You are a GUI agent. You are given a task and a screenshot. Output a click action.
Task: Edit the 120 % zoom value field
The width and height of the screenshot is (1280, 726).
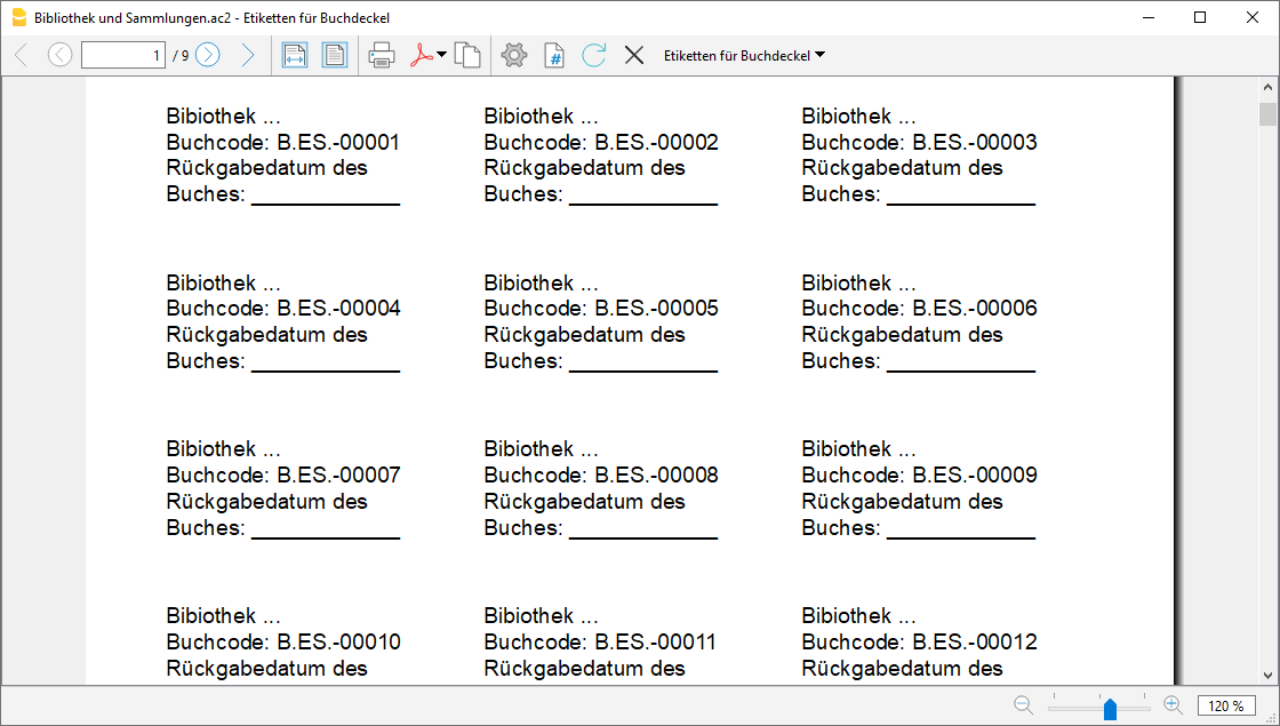[x=1226, y=705]
